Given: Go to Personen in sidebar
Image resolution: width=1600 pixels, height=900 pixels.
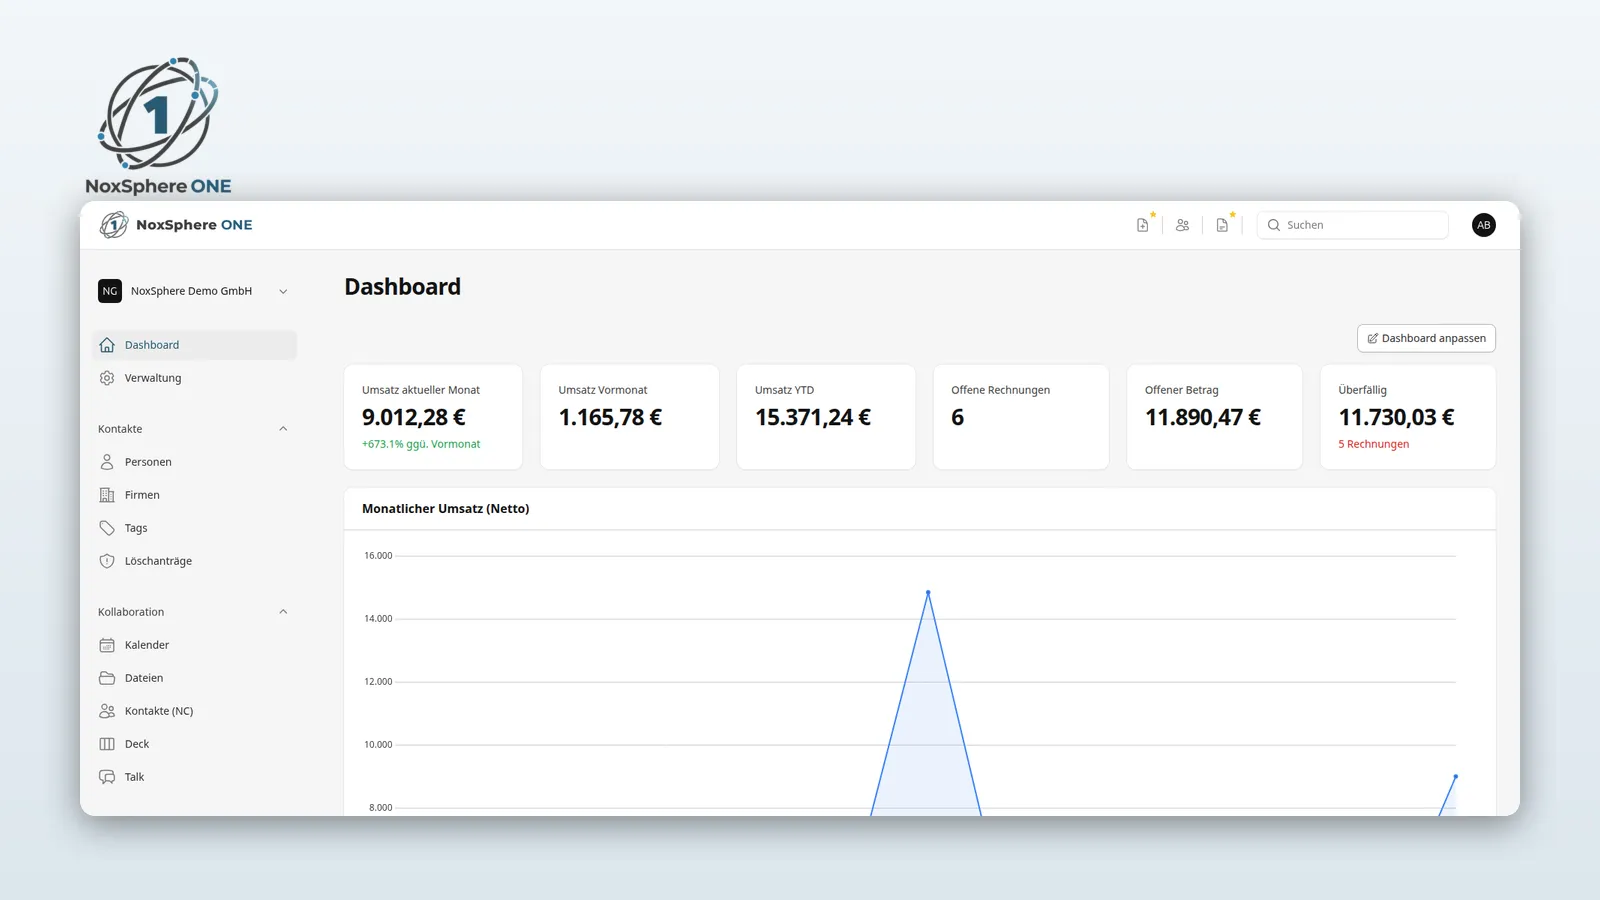Looking at the screenshot, I should click(194, 462).
